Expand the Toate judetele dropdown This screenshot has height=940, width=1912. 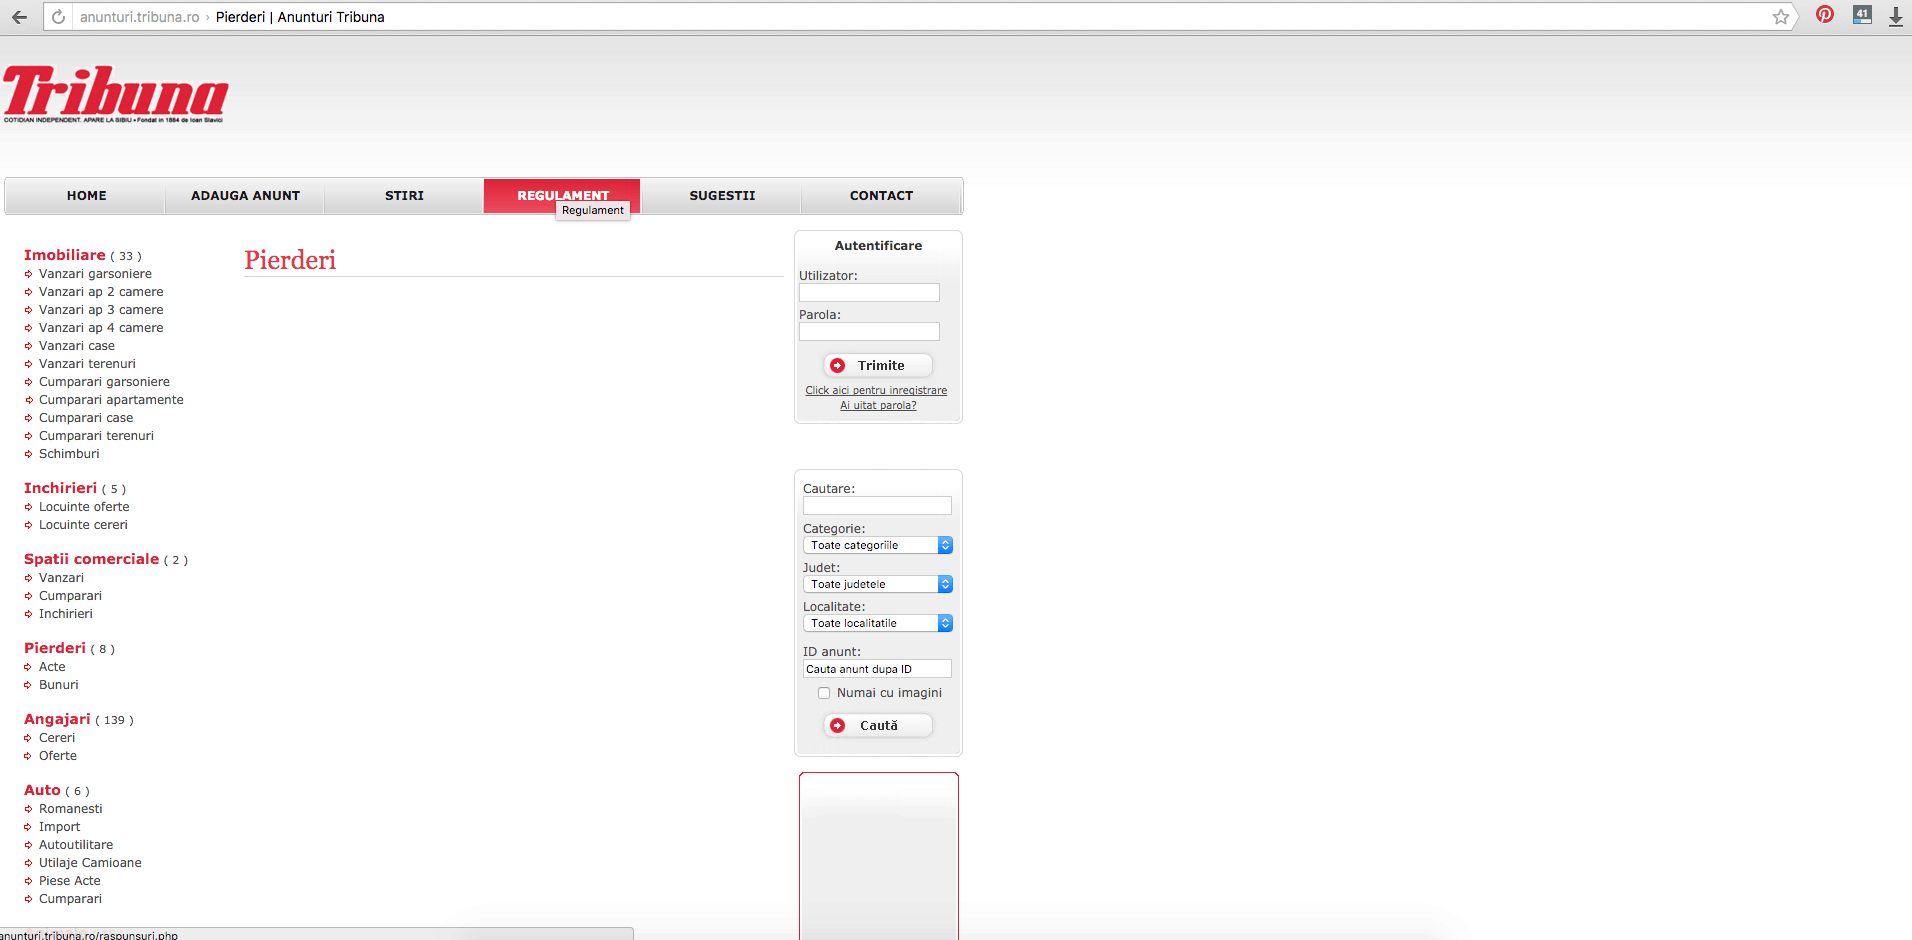pyautogui.click(x=877, y=584)
